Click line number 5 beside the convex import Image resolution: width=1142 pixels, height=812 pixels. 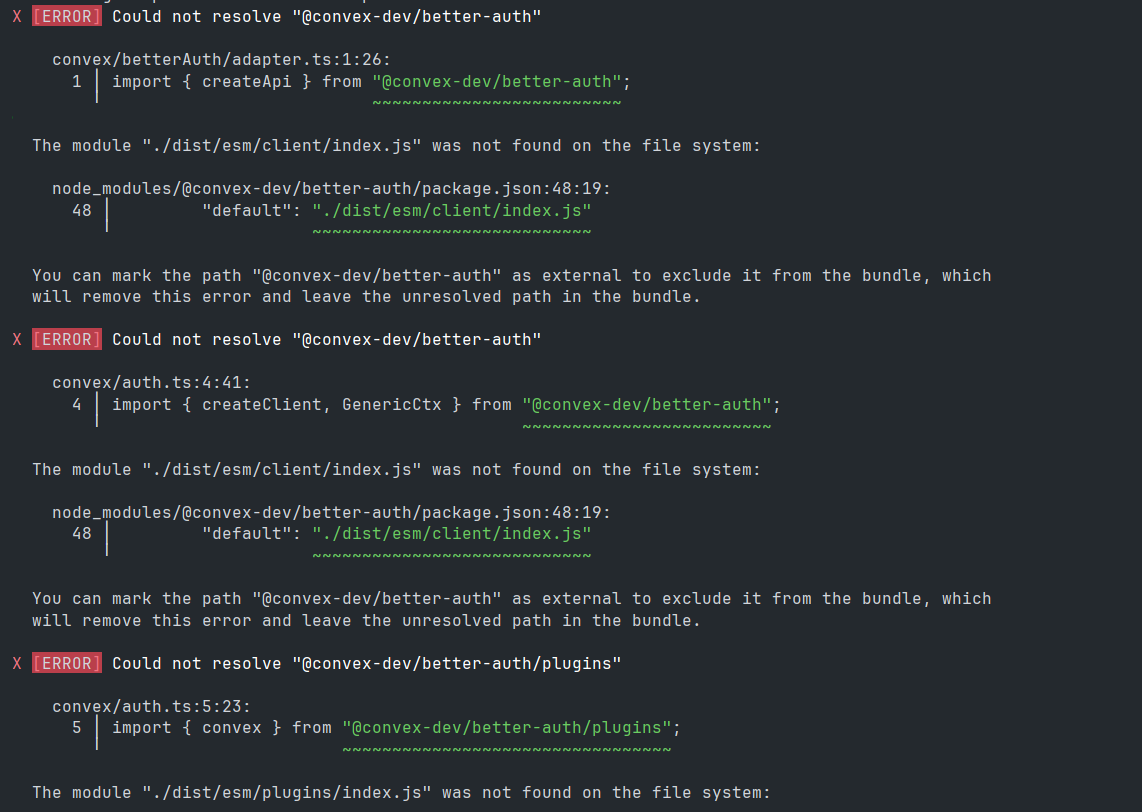(77, 728)
